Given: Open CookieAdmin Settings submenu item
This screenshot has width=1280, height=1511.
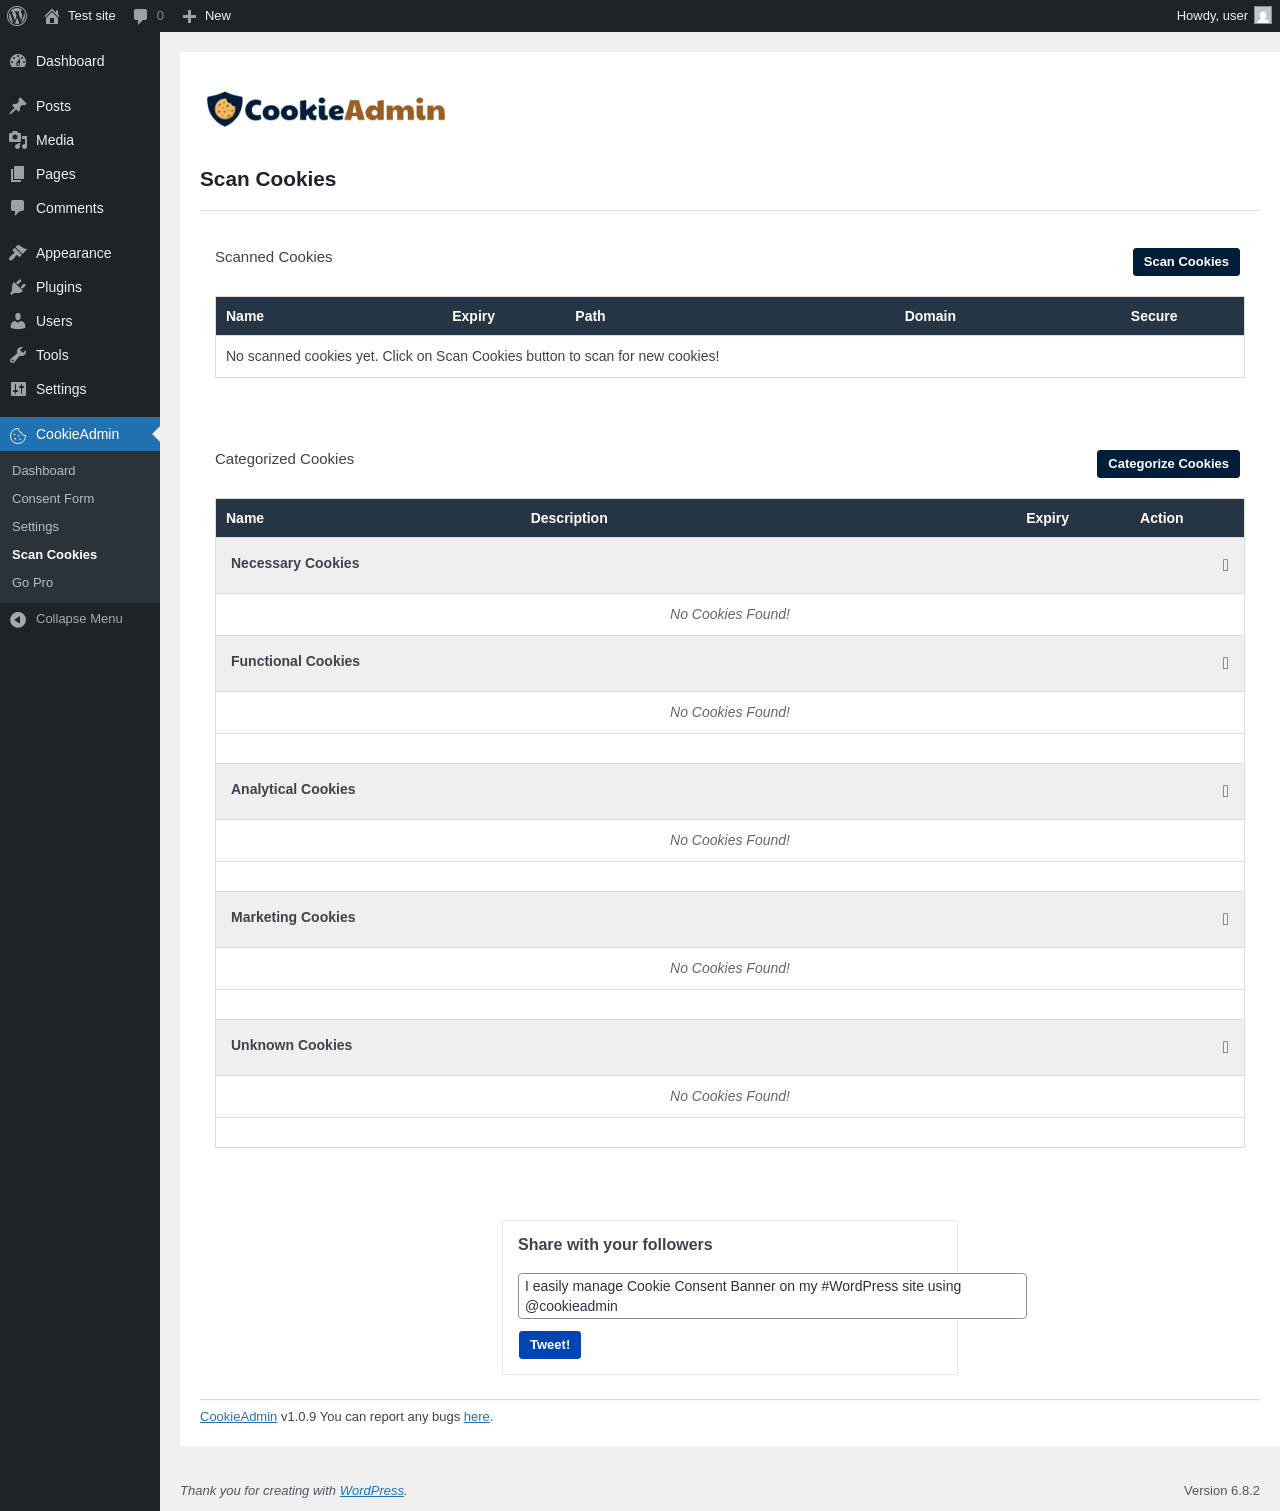Looking at the screenshot, I should click(x=80, y=527).
